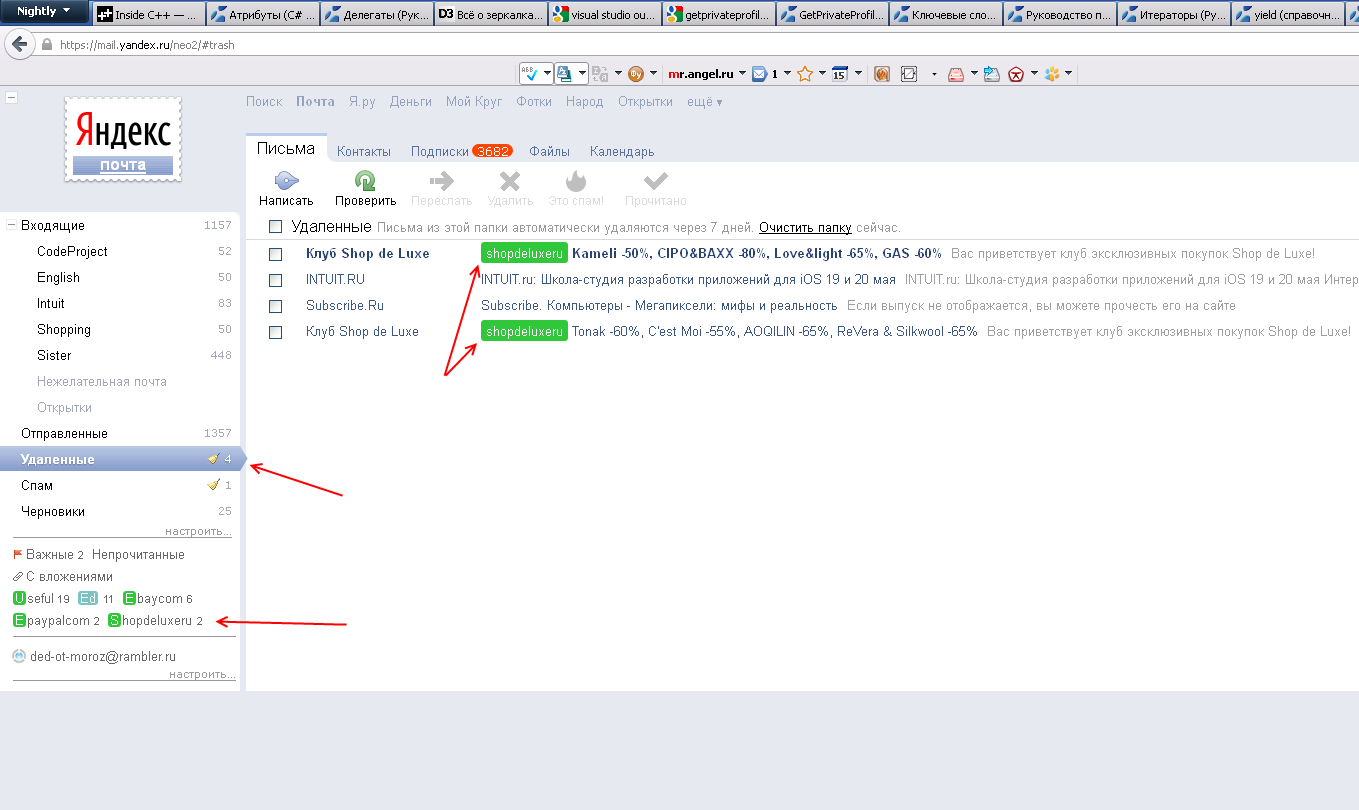Click broom icon next to Удаленные folder
The height and width of the screenshot is (810, 1359).
click(x=213, y=459)
